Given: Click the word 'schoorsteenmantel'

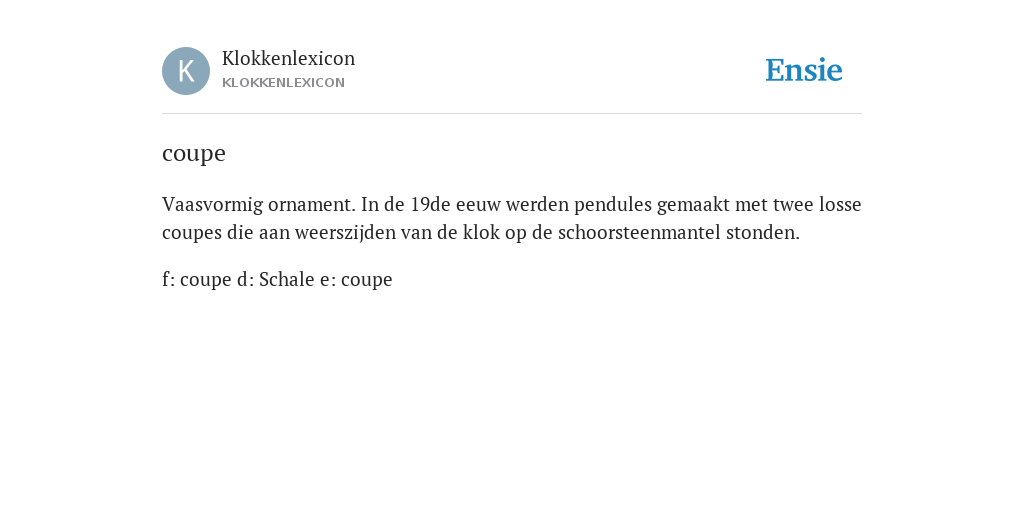Looking at the screenshot, I should [639, 233].
